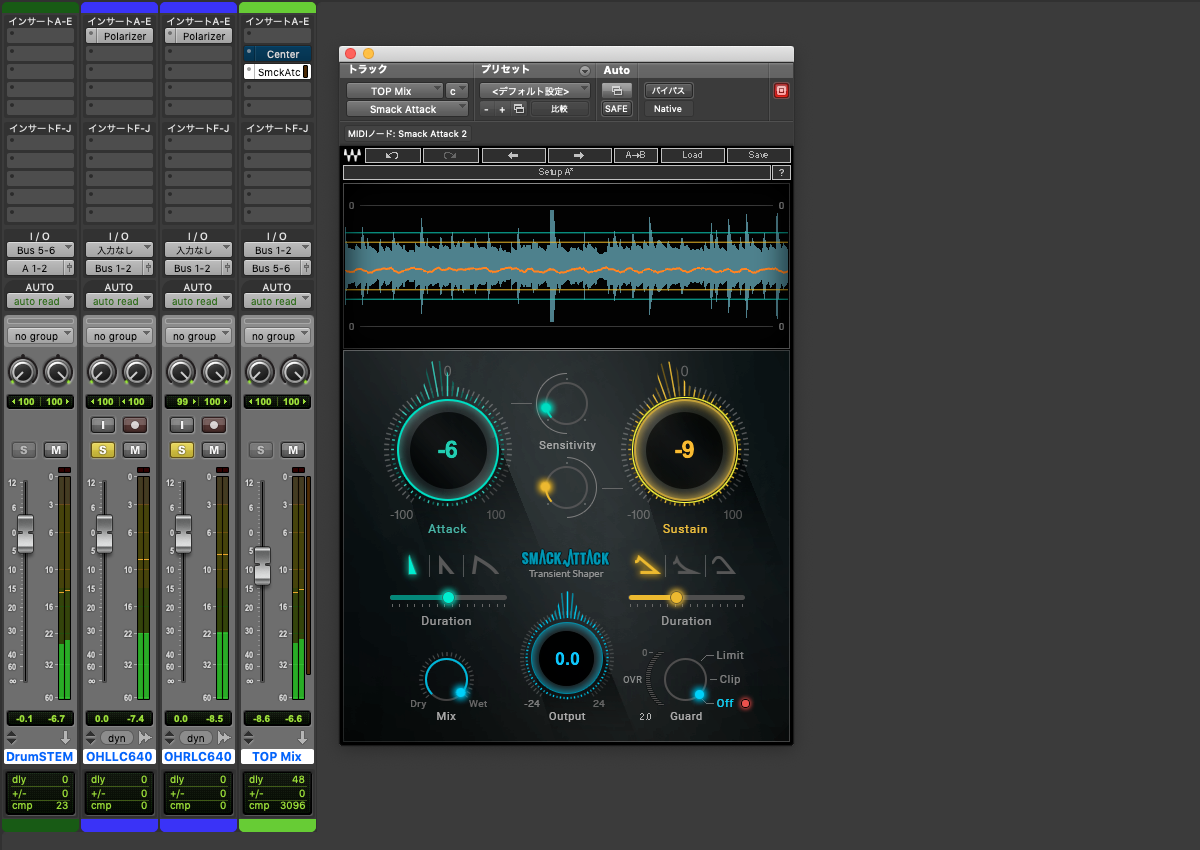1200x850 pixels.
Task: Select the next preset with plus button
Action: (502, 109)
